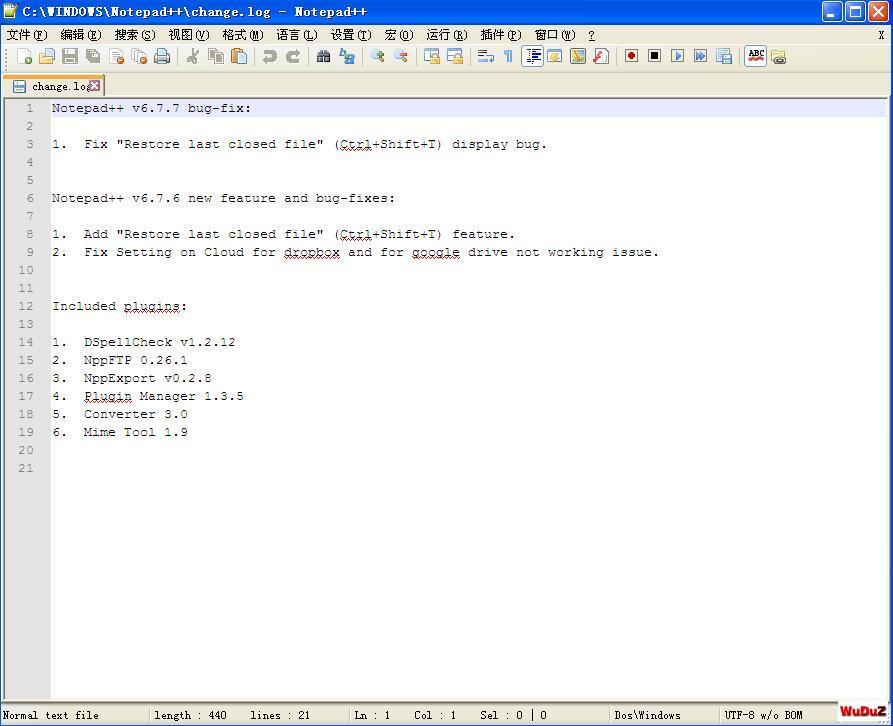Close the current document via toolbar Close icon
The image size is (893, 726).
click(117, 56)
